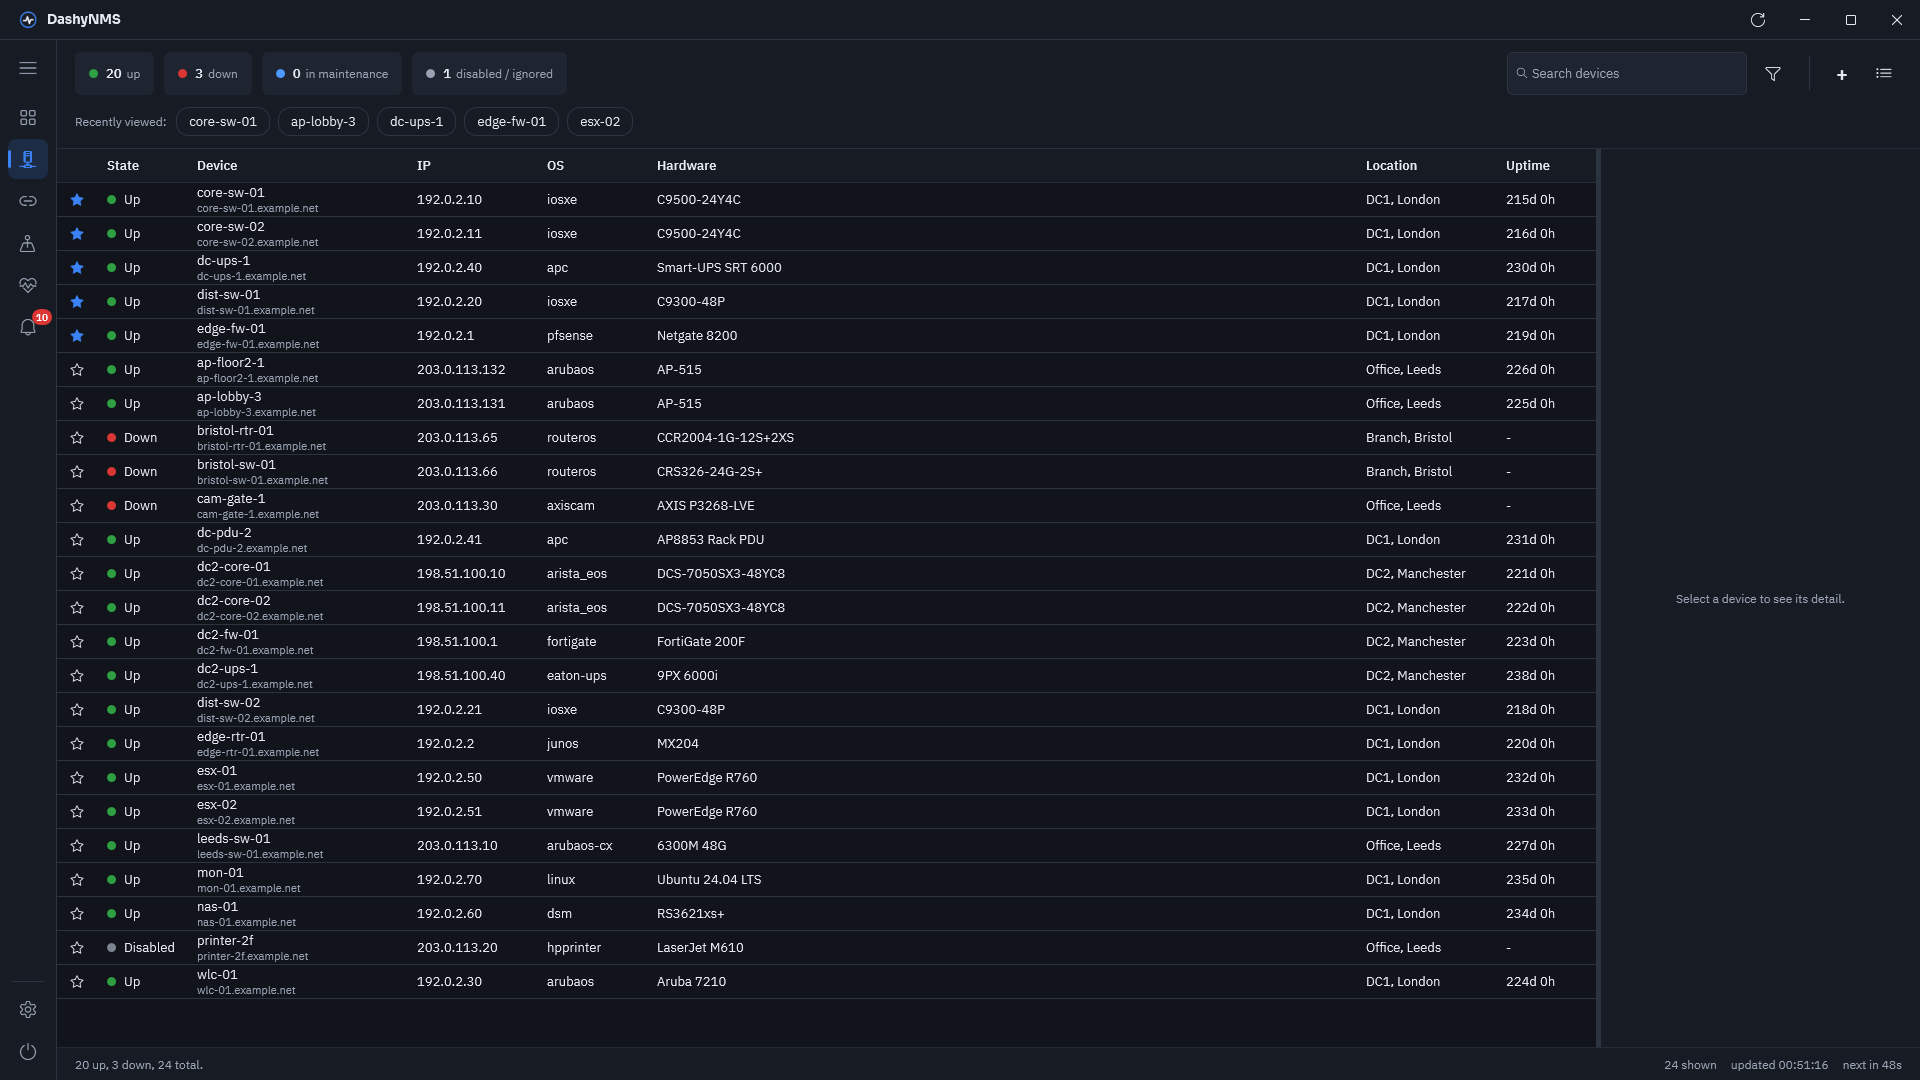
Task: Sort by the Location column header
Action: (x=1391, y=166)
